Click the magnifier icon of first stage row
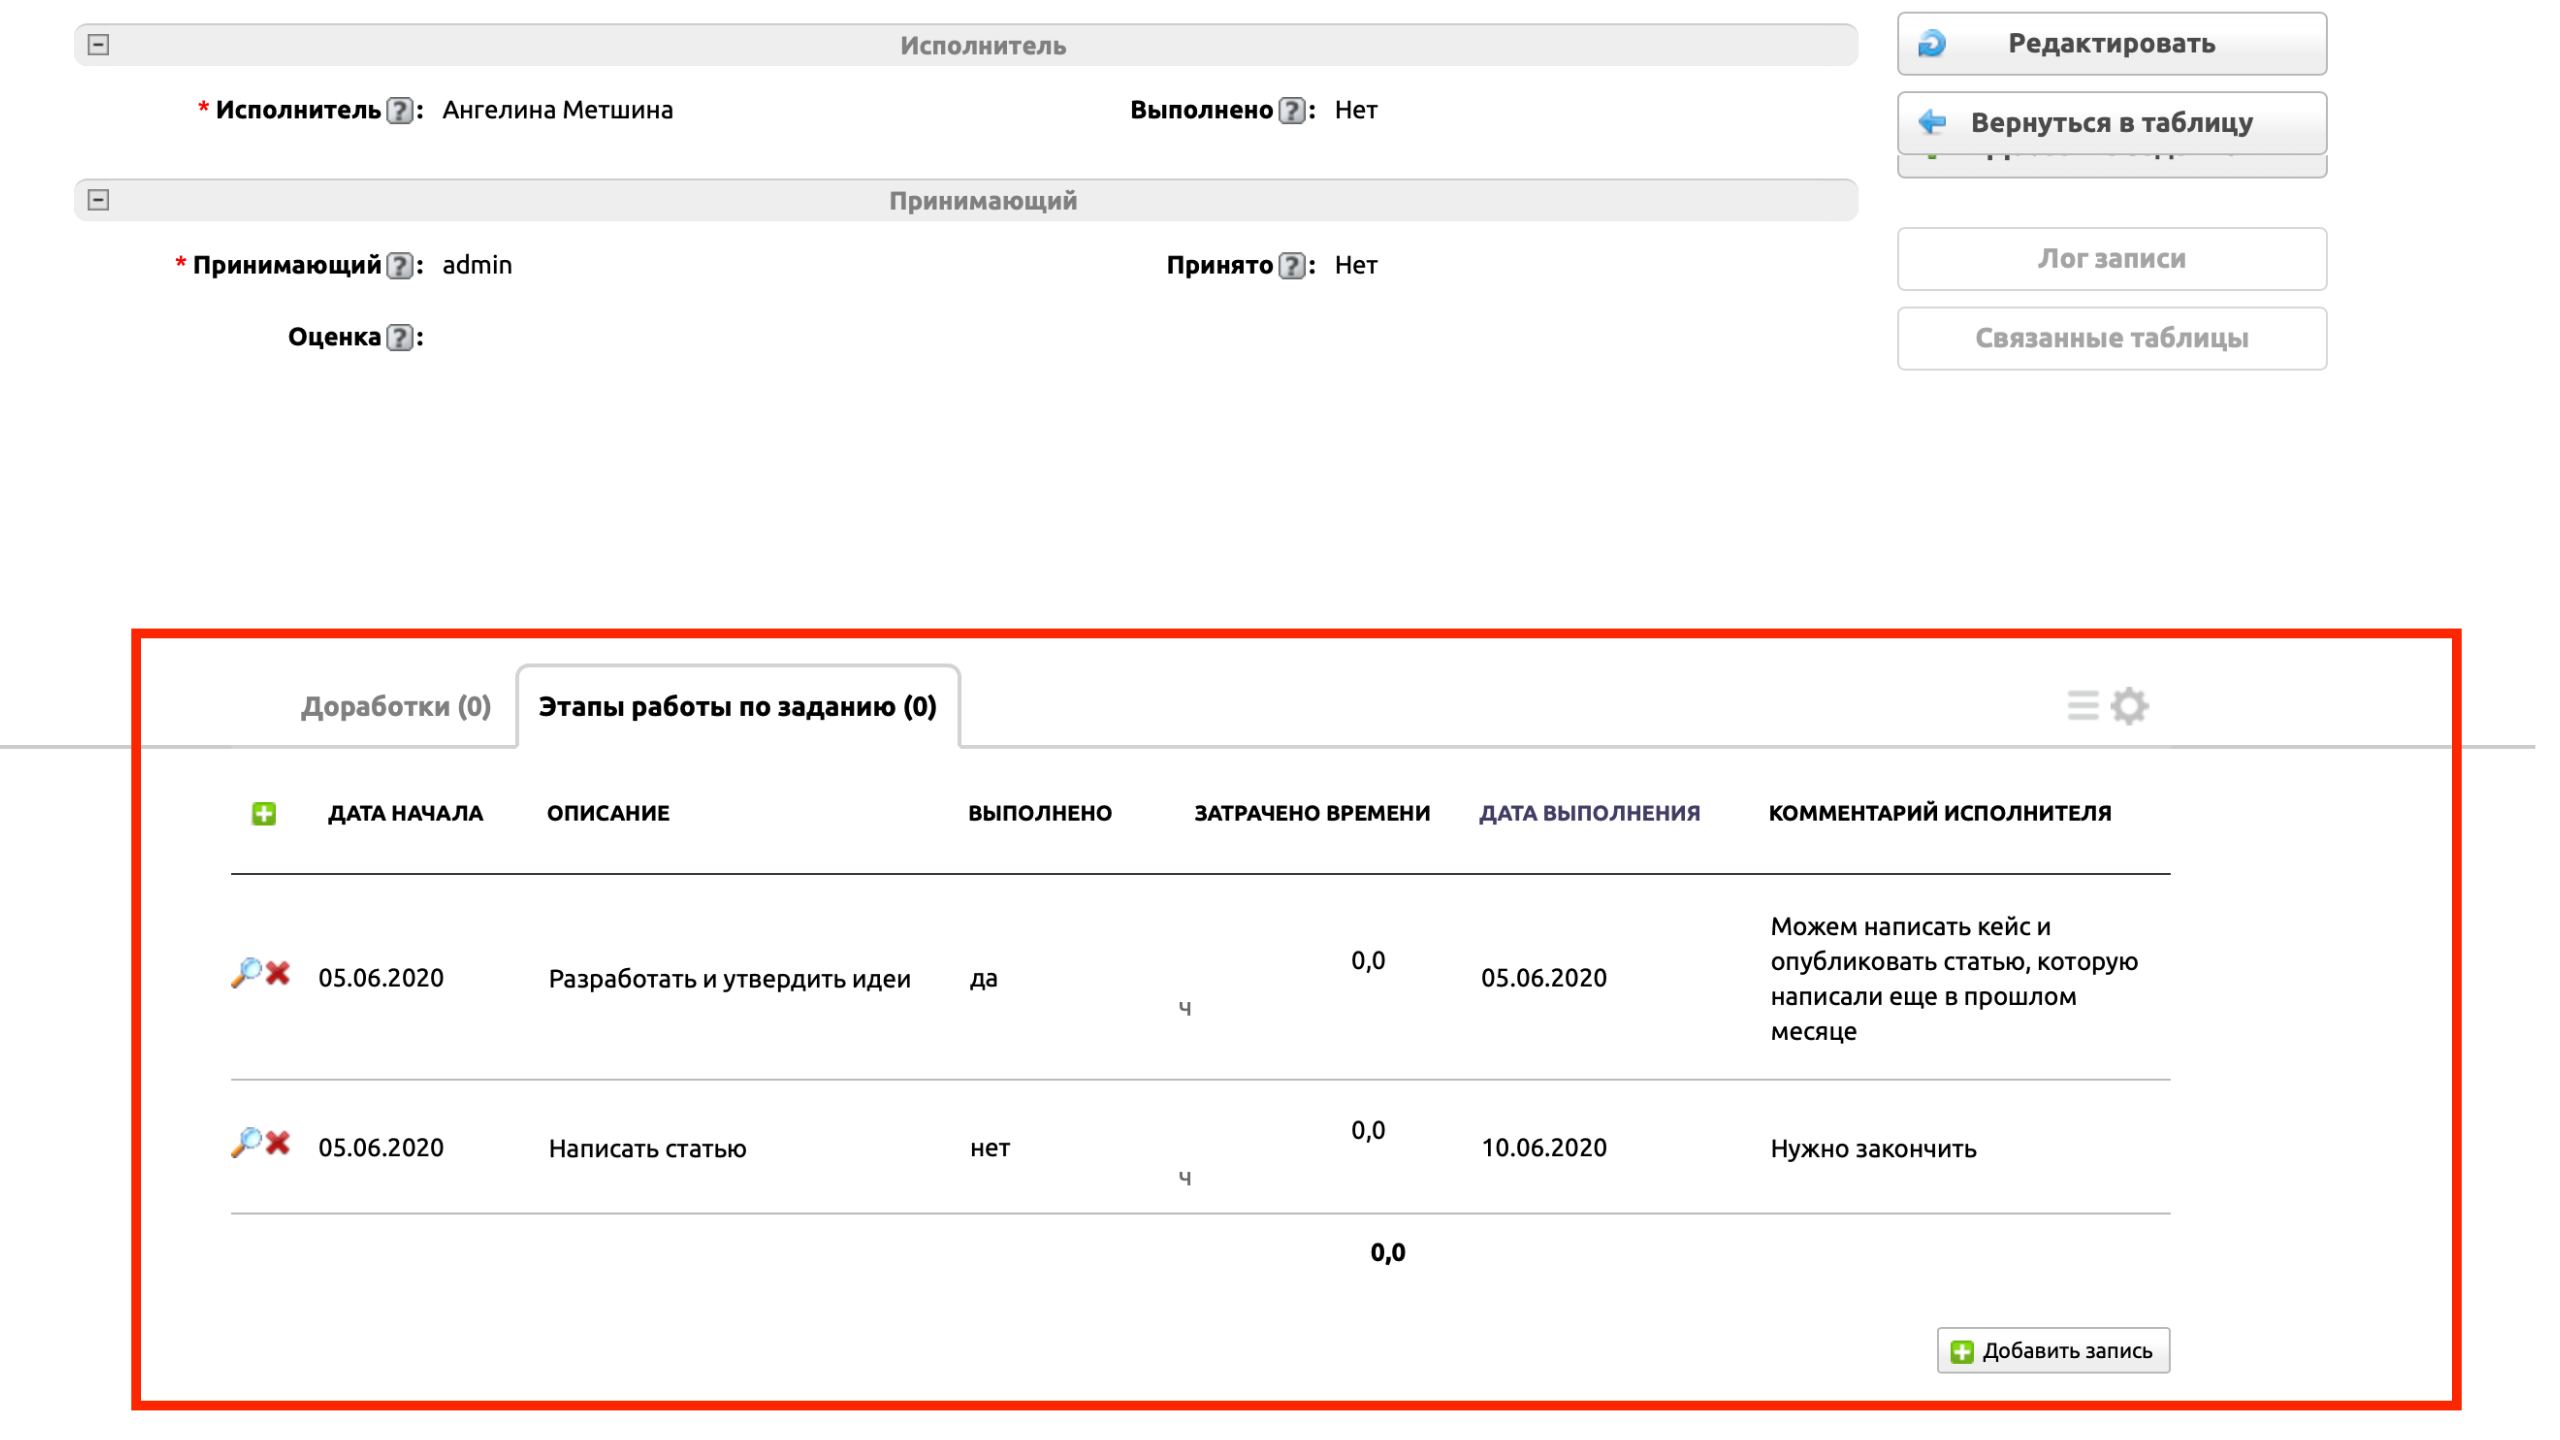The image size is (2560, 1440). 245,972
